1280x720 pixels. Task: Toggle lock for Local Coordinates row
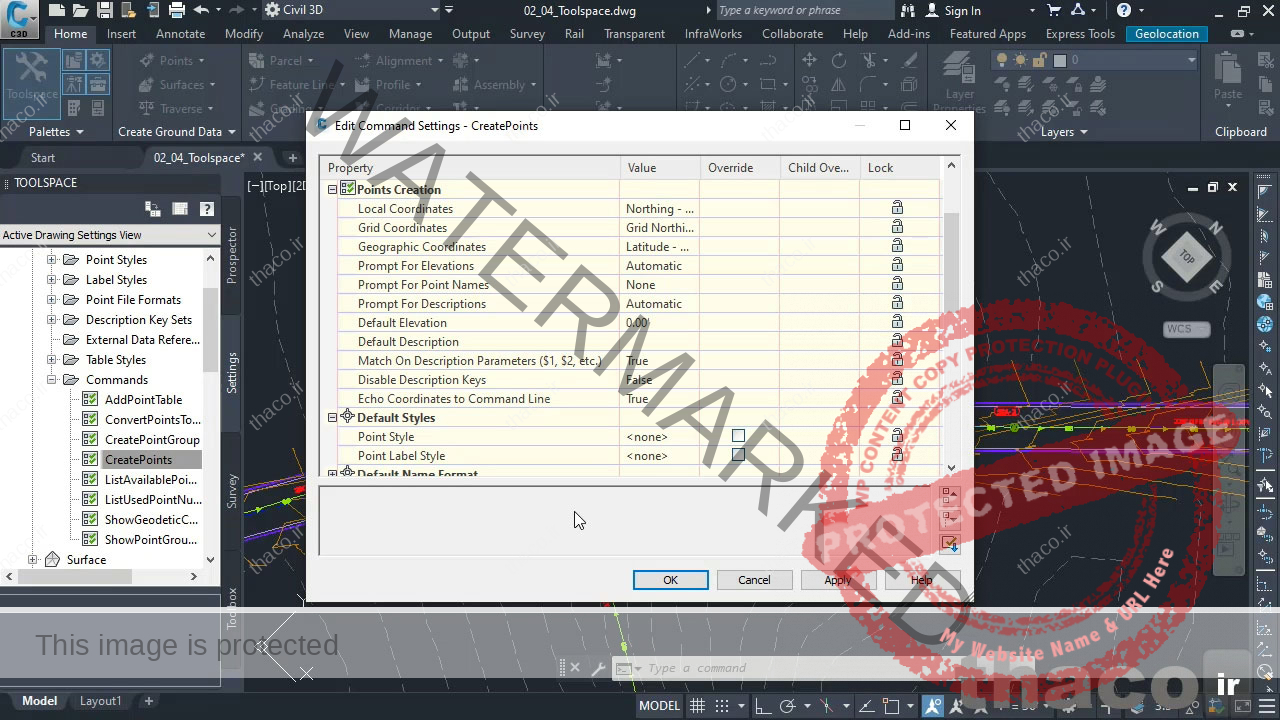point(897,209)
